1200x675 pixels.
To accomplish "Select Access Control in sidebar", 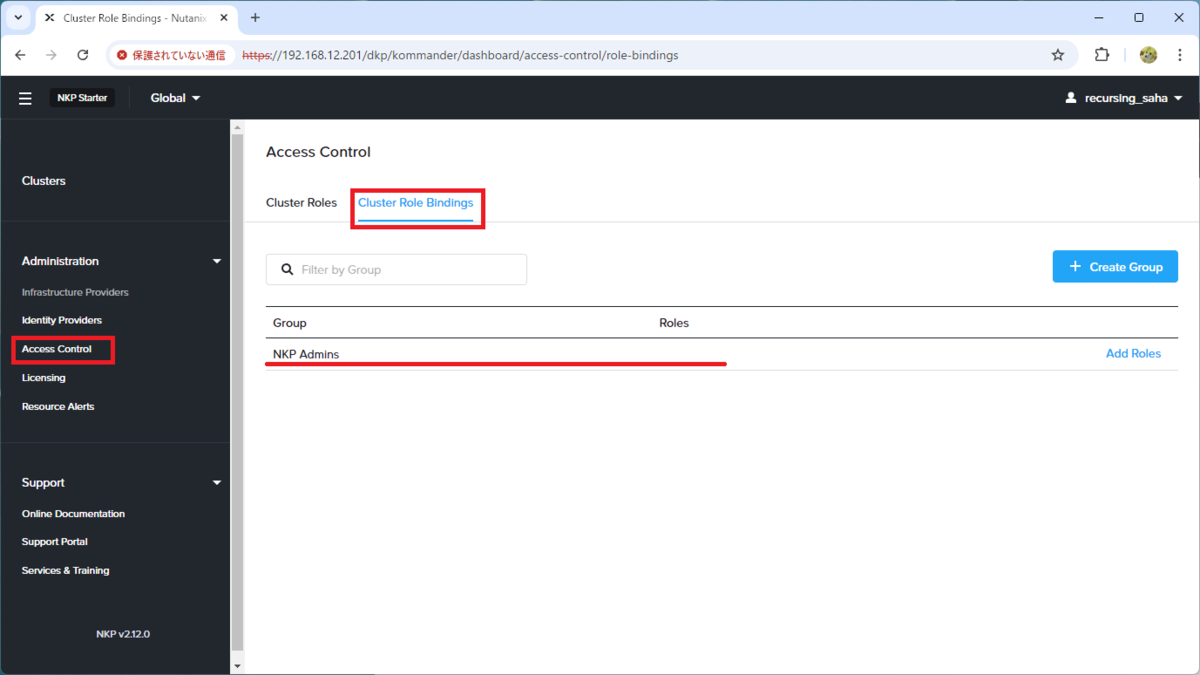I will (x=57, y=349).
